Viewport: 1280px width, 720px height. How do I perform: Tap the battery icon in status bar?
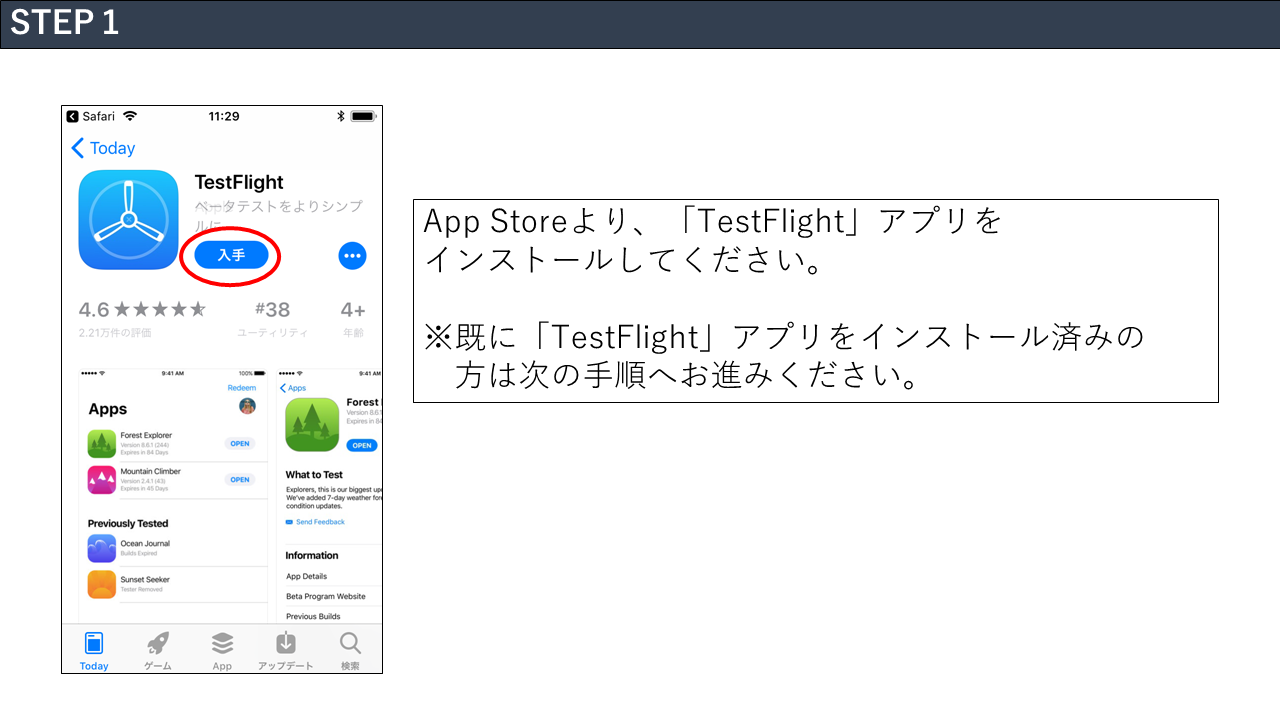[x=363, y=116]
